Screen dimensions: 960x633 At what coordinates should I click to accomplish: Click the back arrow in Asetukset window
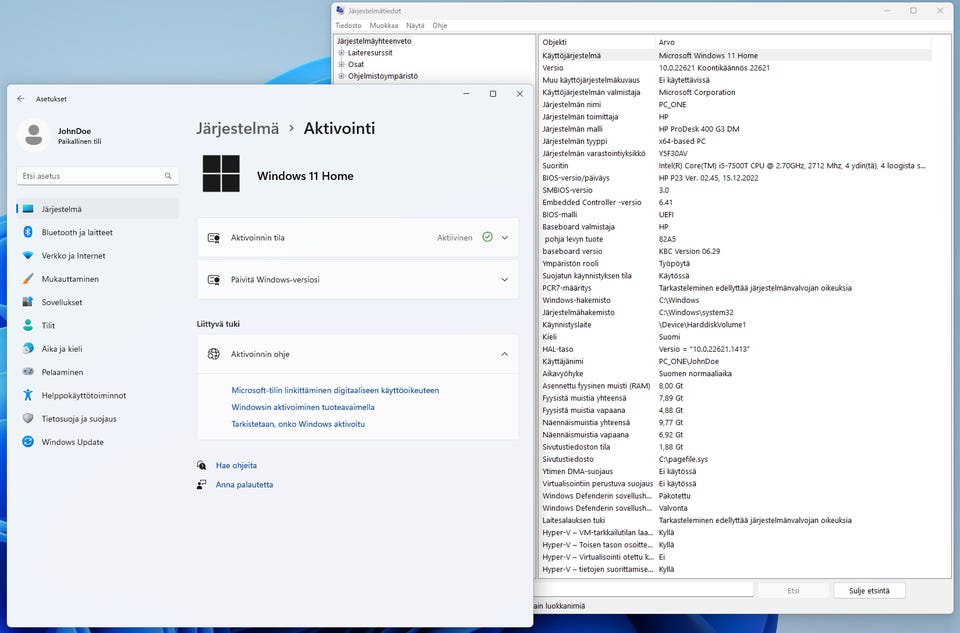(x=21, y=99)
